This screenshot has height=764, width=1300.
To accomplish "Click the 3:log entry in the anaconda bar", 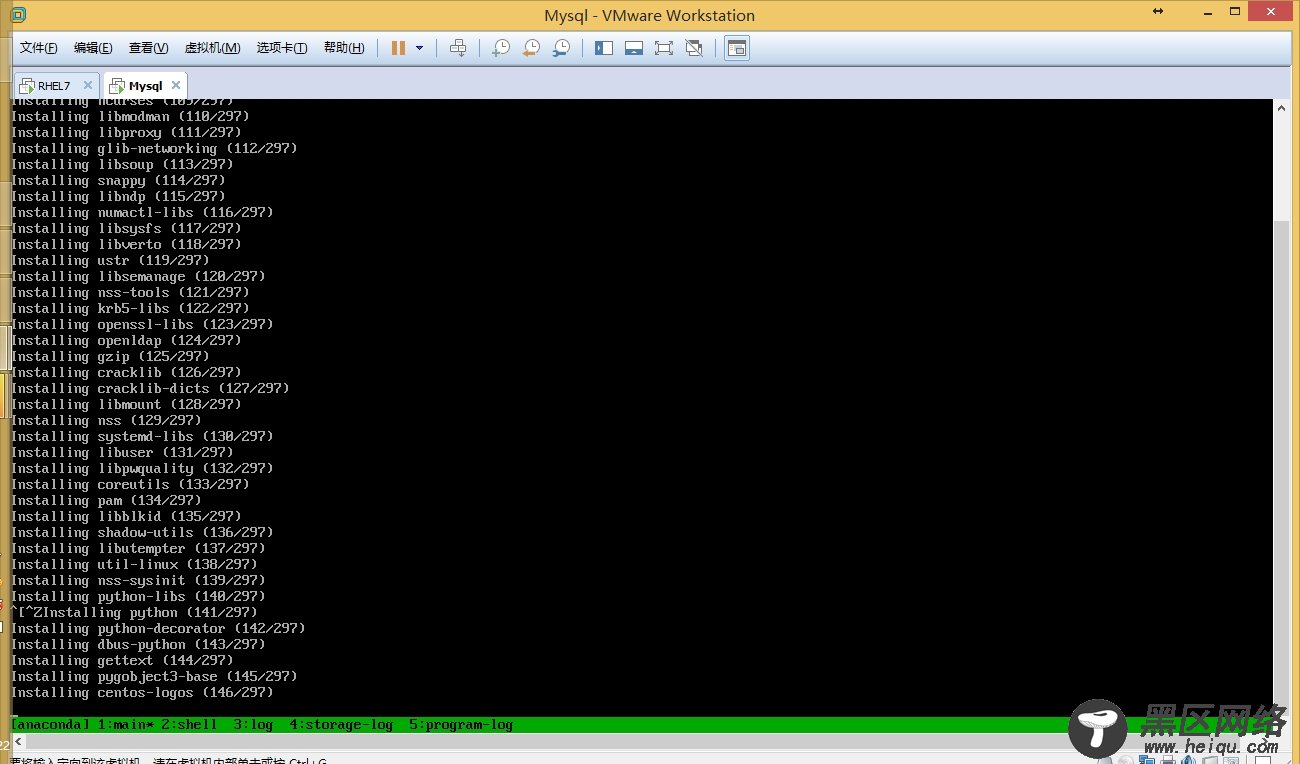I will click(253, 724).
